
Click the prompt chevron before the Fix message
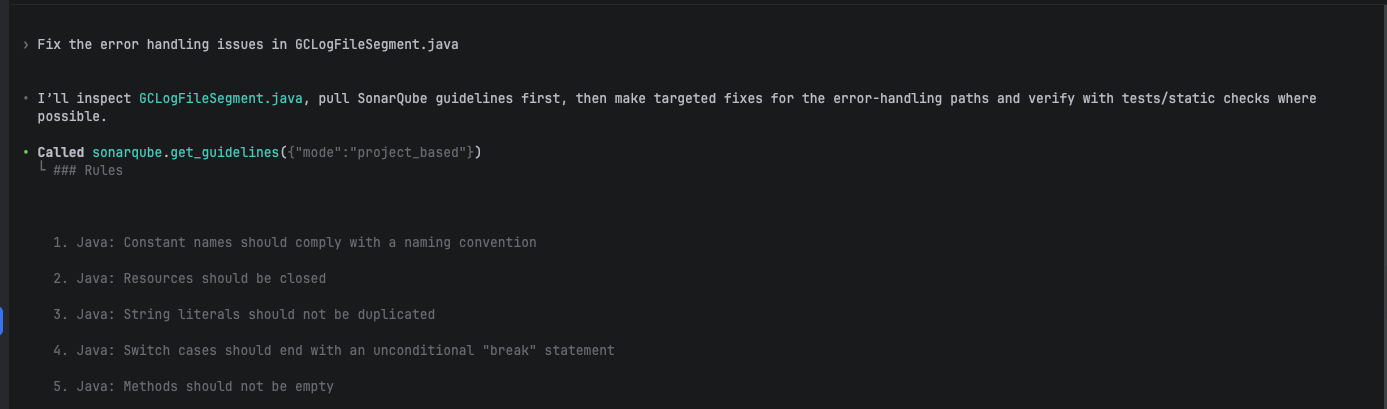point(25,45)
